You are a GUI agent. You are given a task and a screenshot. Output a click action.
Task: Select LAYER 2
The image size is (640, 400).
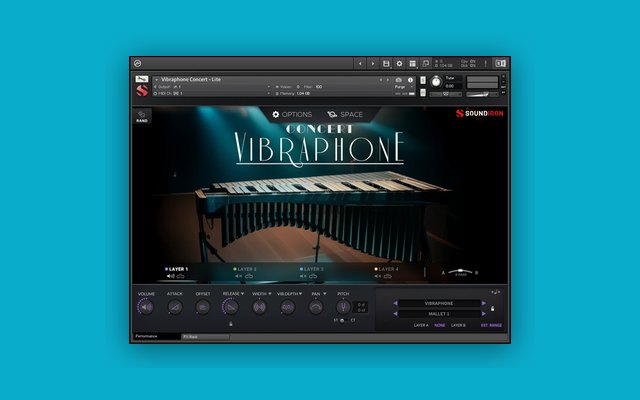point(245,269)
